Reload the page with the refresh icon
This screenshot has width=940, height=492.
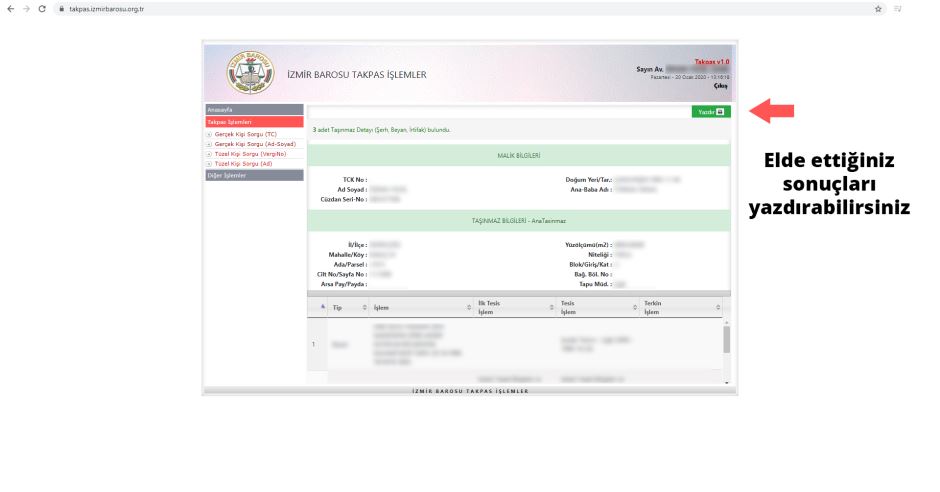tap(42, 9)
